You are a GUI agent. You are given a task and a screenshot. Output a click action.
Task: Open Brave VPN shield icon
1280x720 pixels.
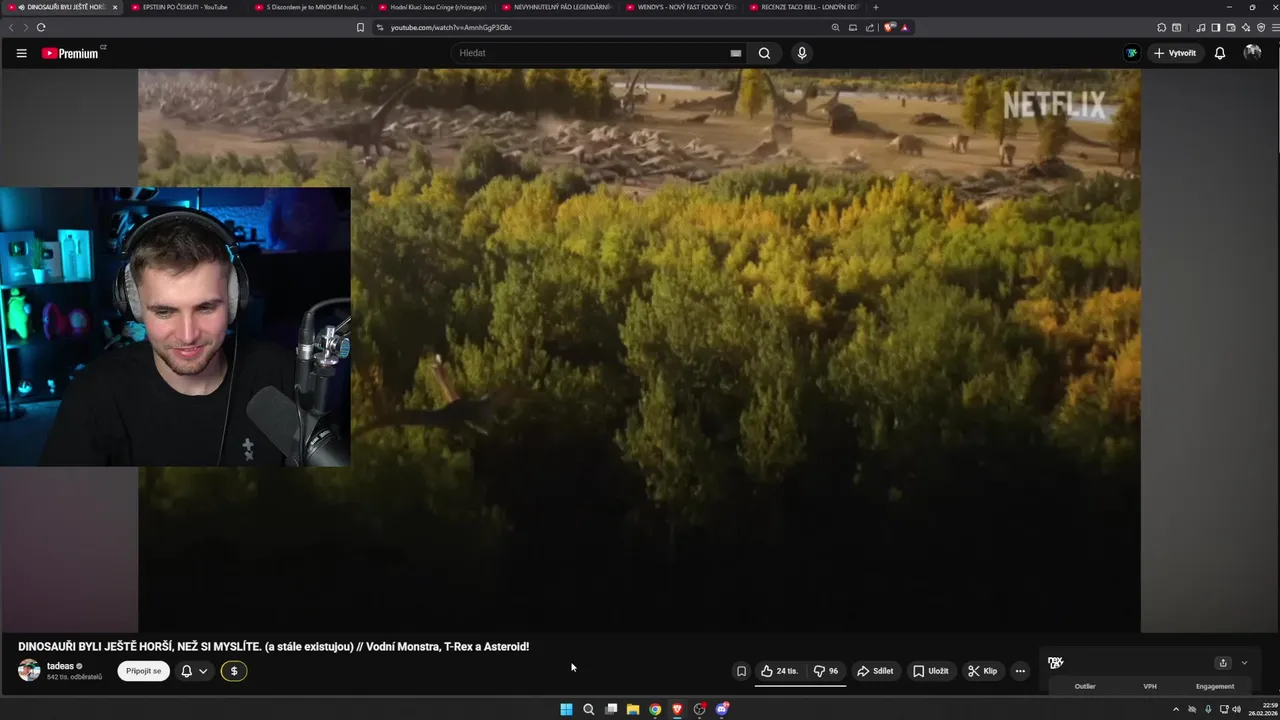(x=1260, y=27)
